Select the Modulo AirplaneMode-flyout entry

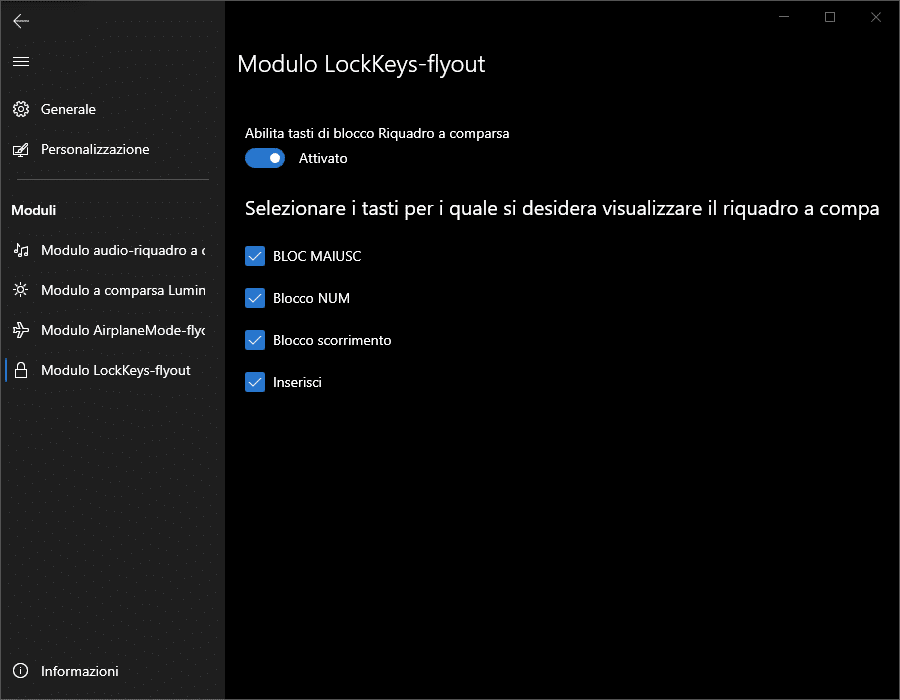coord(122,330)
